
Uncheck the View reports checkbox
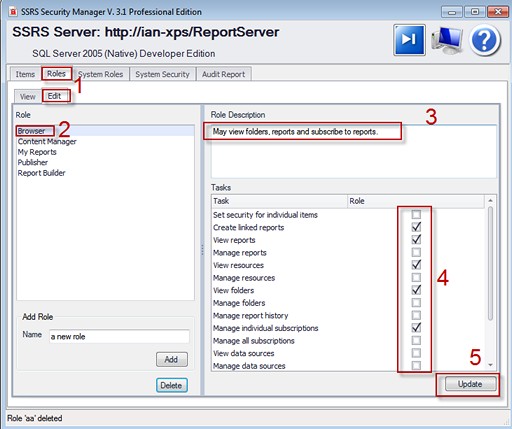[416, 240]
